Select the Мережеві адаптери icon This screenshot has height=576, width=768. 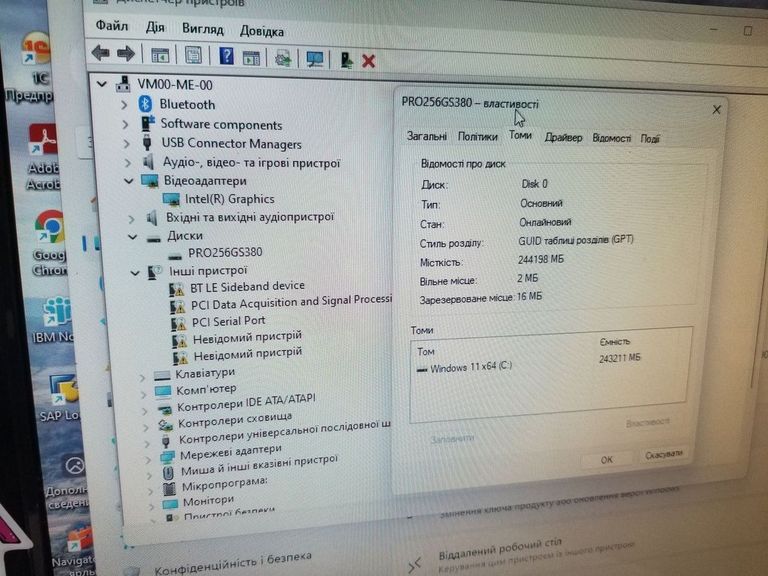[168, 457]
